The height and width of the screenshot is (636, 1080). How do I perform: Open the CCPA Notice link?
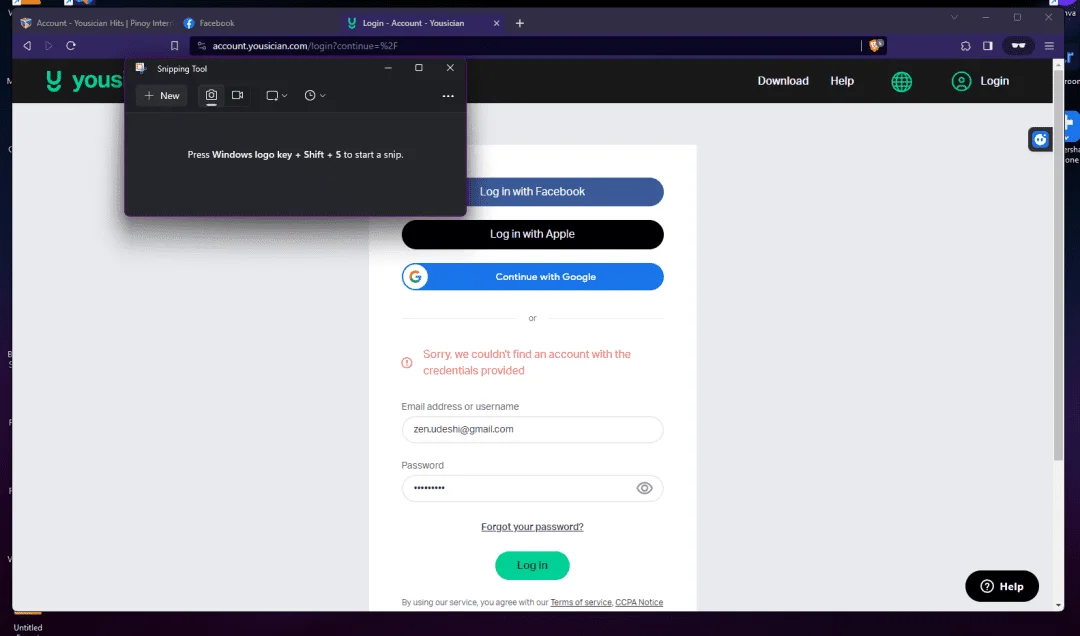[x=639, y=602]
